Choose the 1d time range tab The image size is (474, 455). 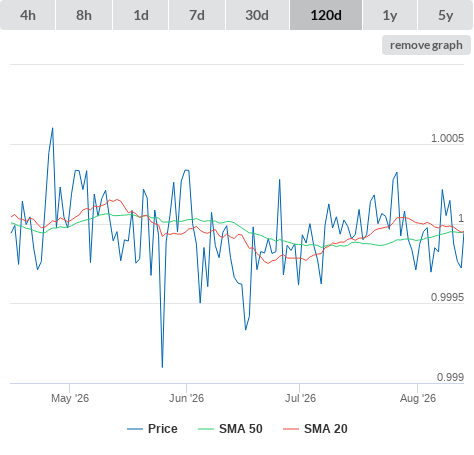click(141, 15)
